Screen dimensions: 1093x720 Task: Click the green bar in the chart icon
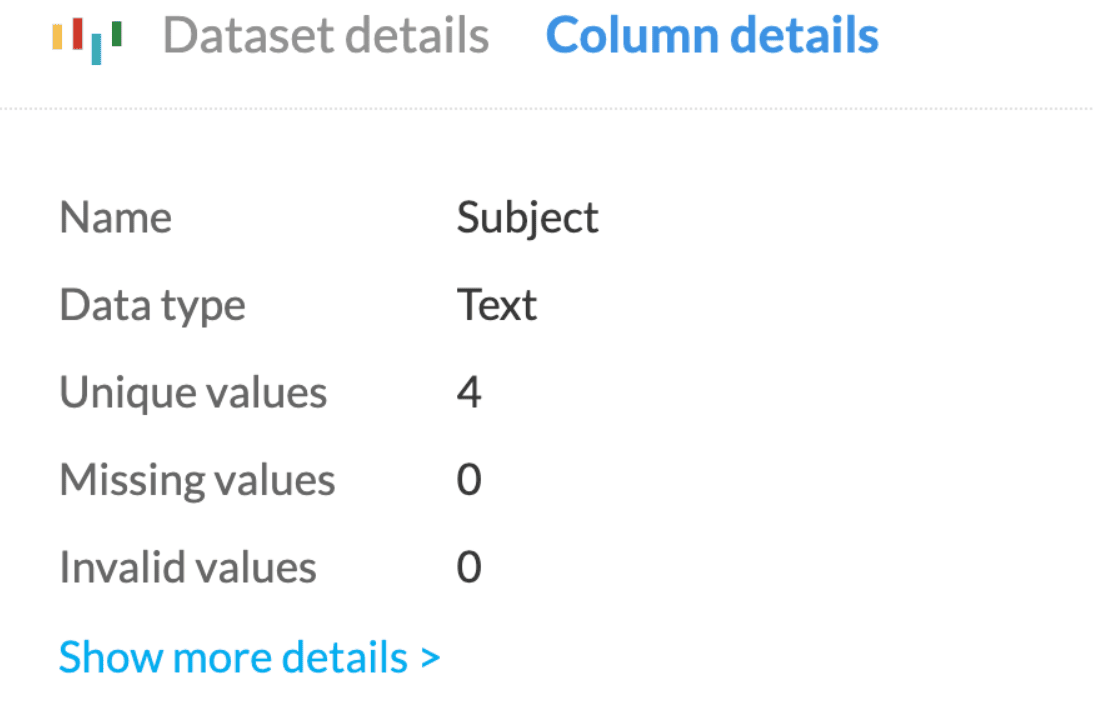pyautogui.click(x=117, y=34)
